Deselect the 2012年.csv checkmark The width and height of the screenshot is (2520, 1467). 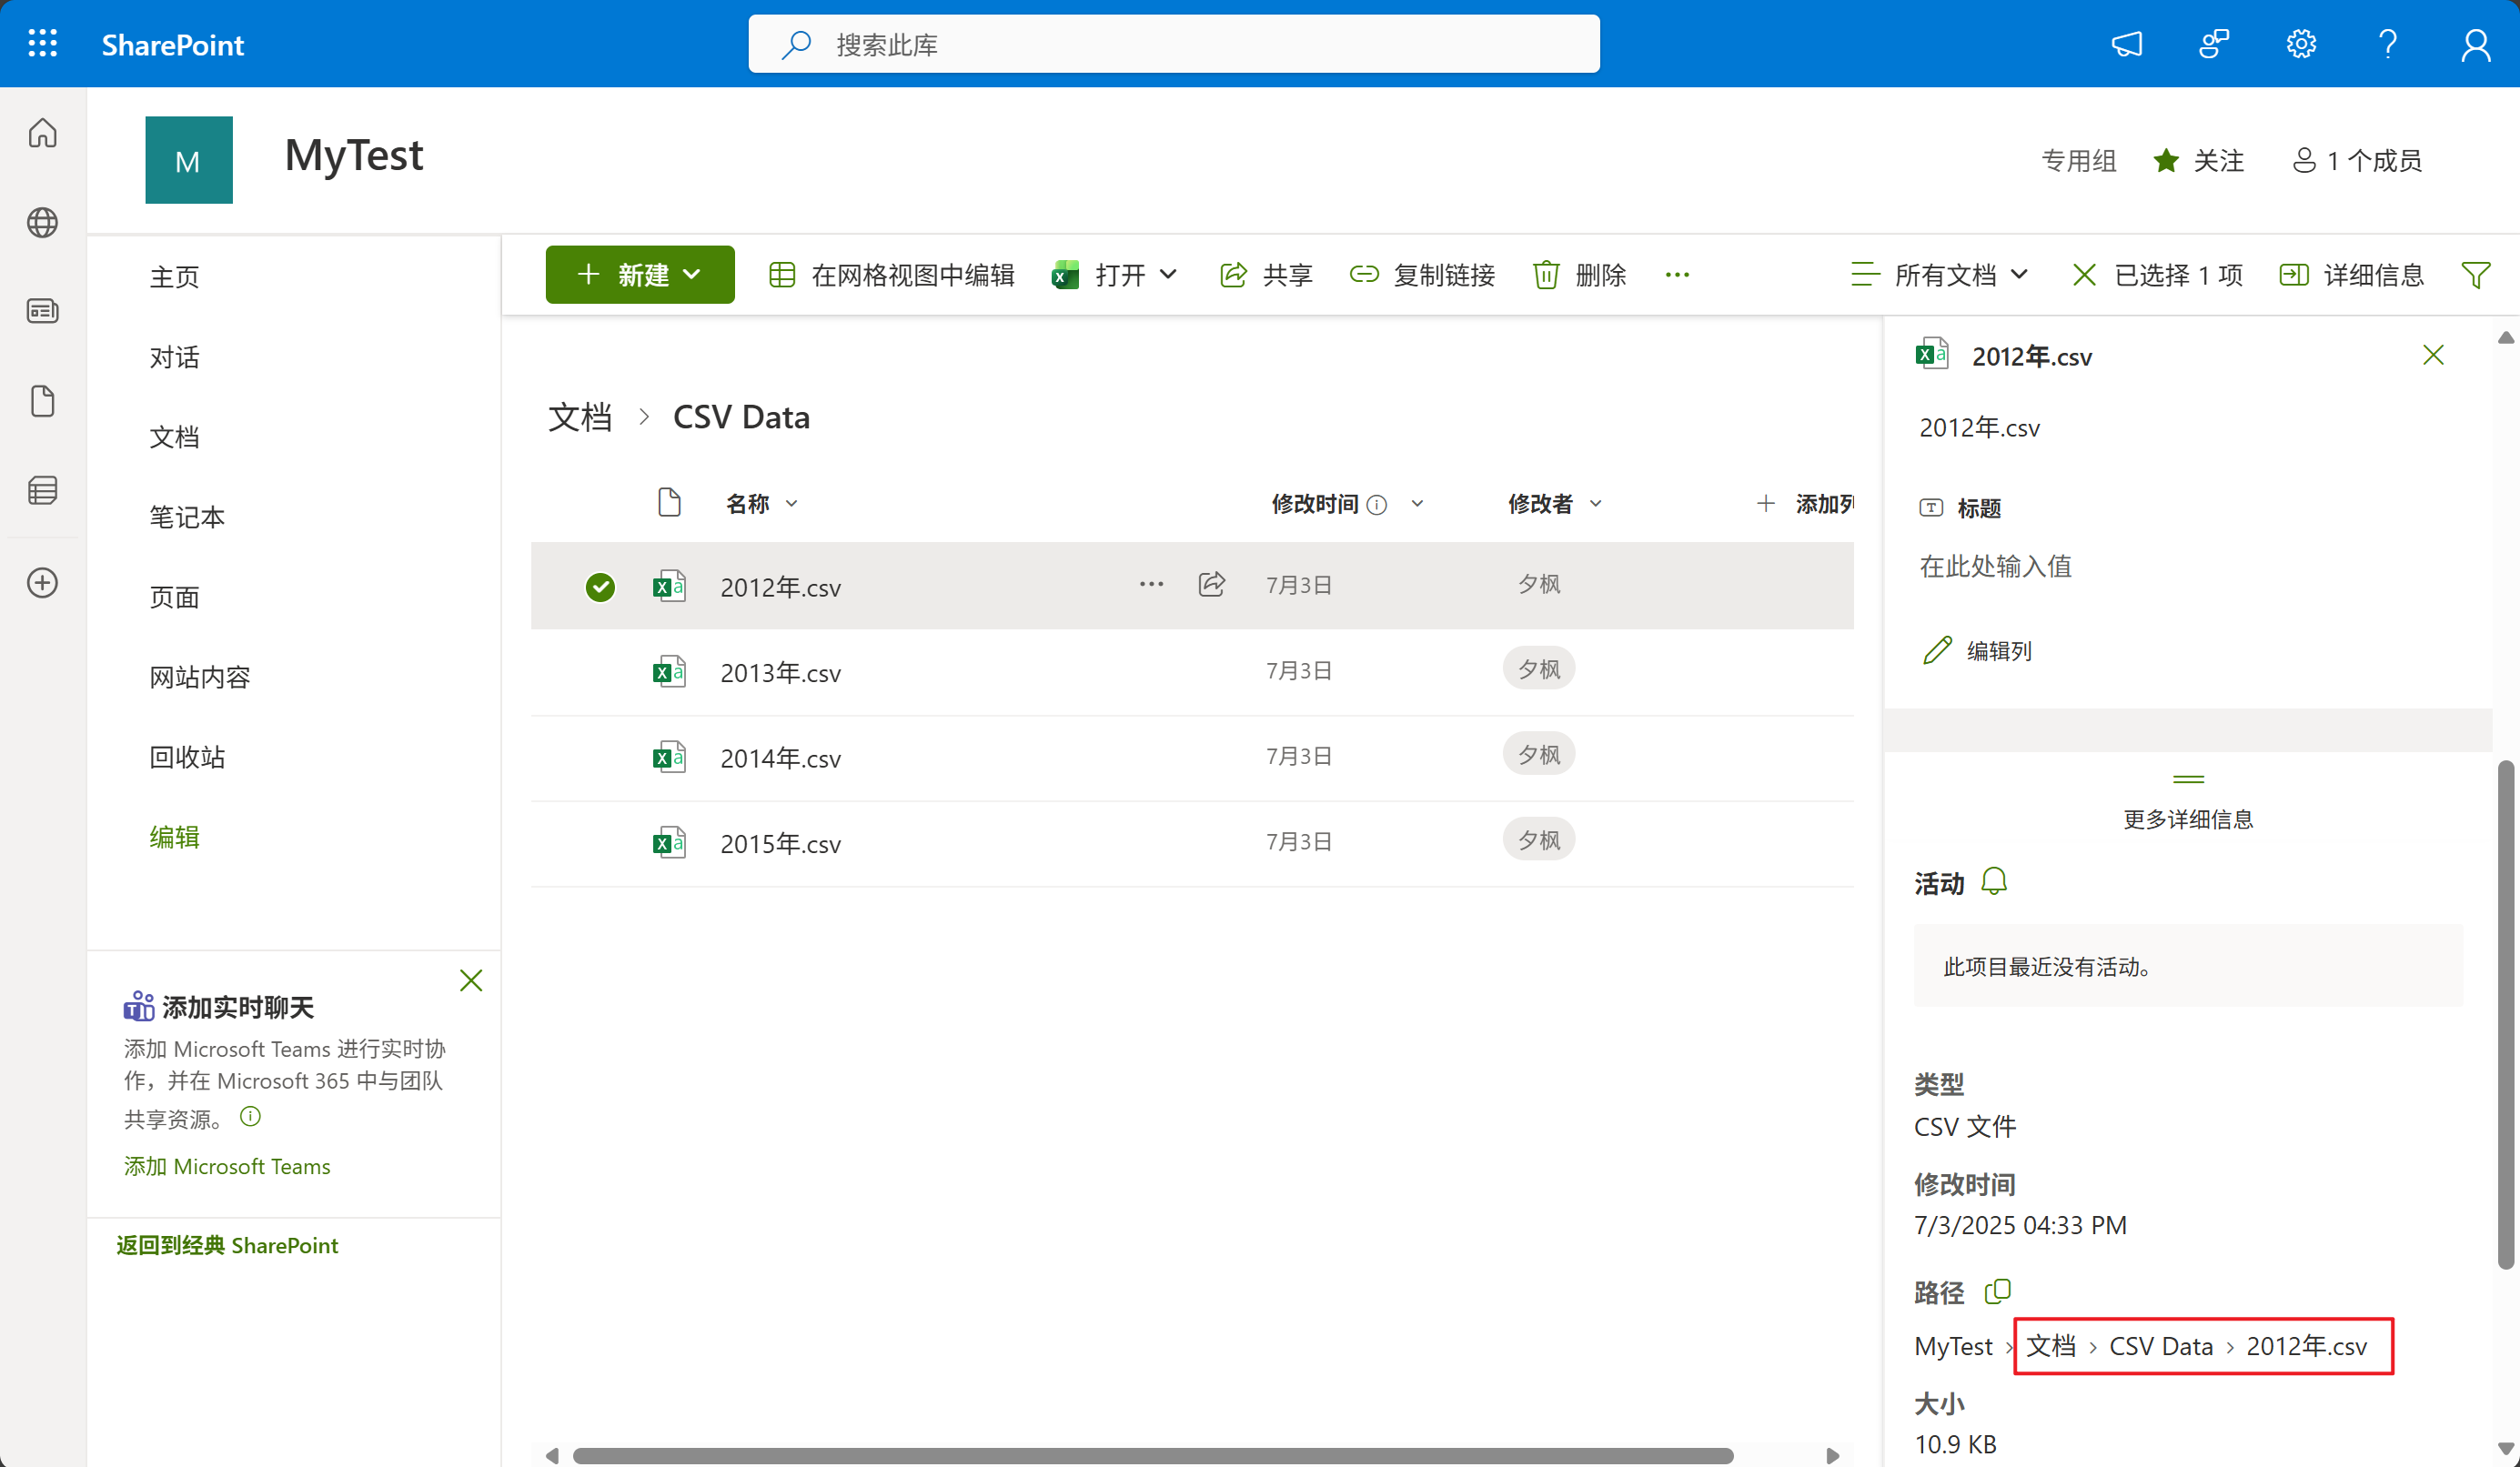tap(600, 587)
